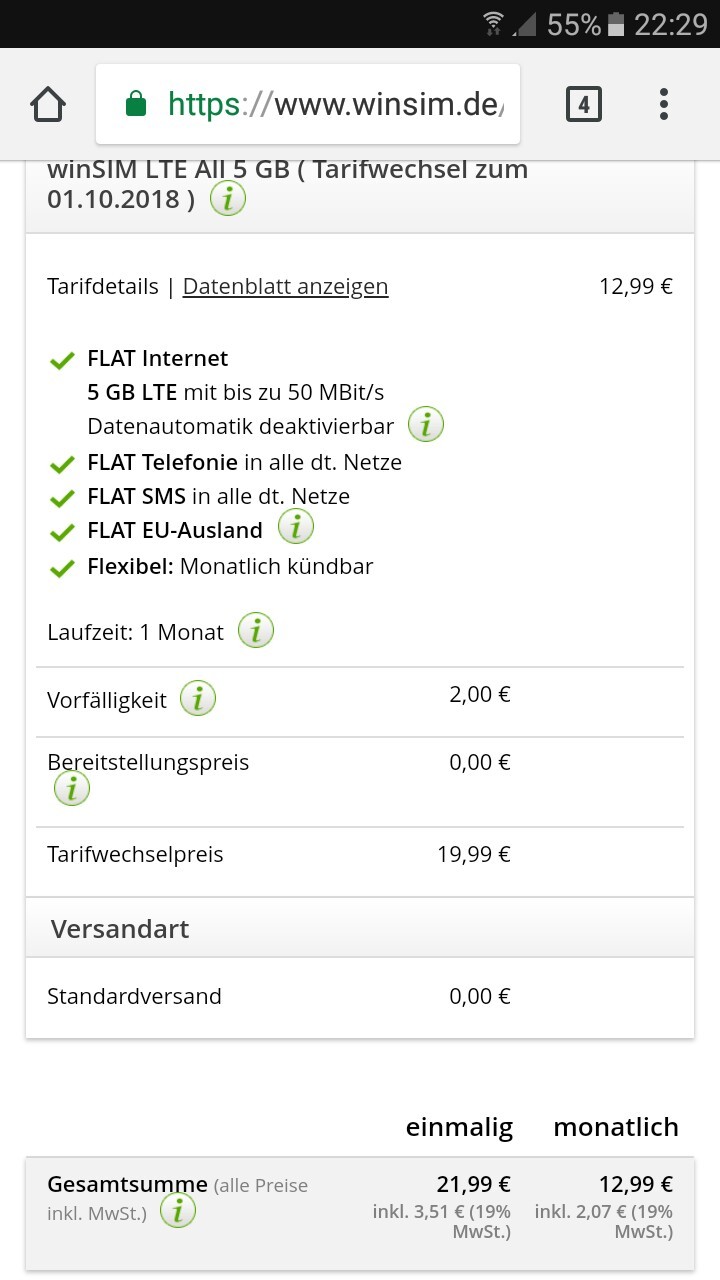
Task: Tap the green checkmark next to FLAT Internet
Action: pos(62,361)
